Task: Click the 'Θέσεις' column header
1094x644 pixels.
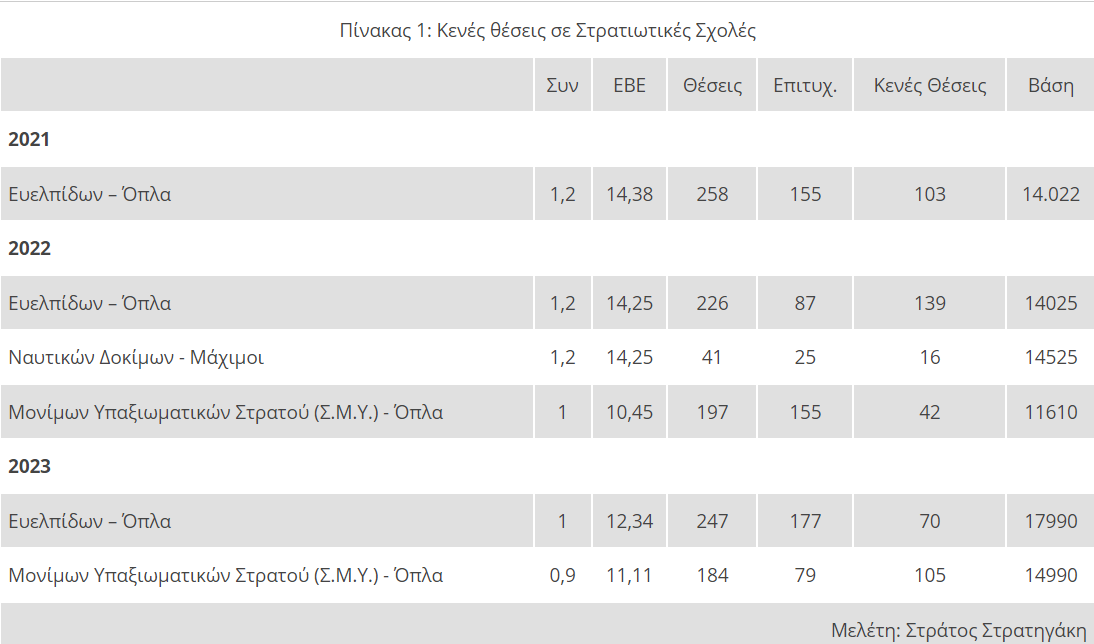Action: click(x=712, y=85)
